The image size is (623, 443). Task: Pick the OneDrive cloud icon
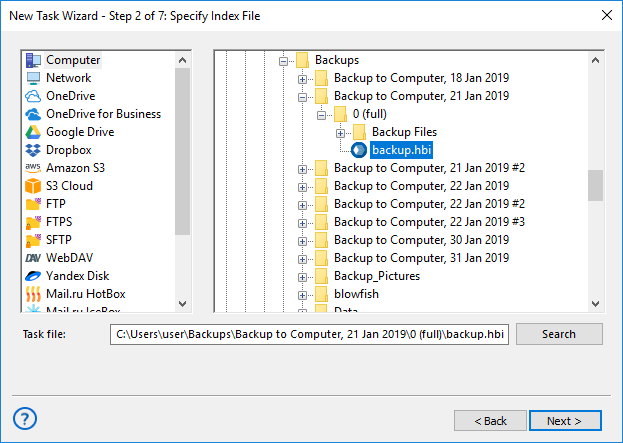pyautogui.click(x=33, y=96)
